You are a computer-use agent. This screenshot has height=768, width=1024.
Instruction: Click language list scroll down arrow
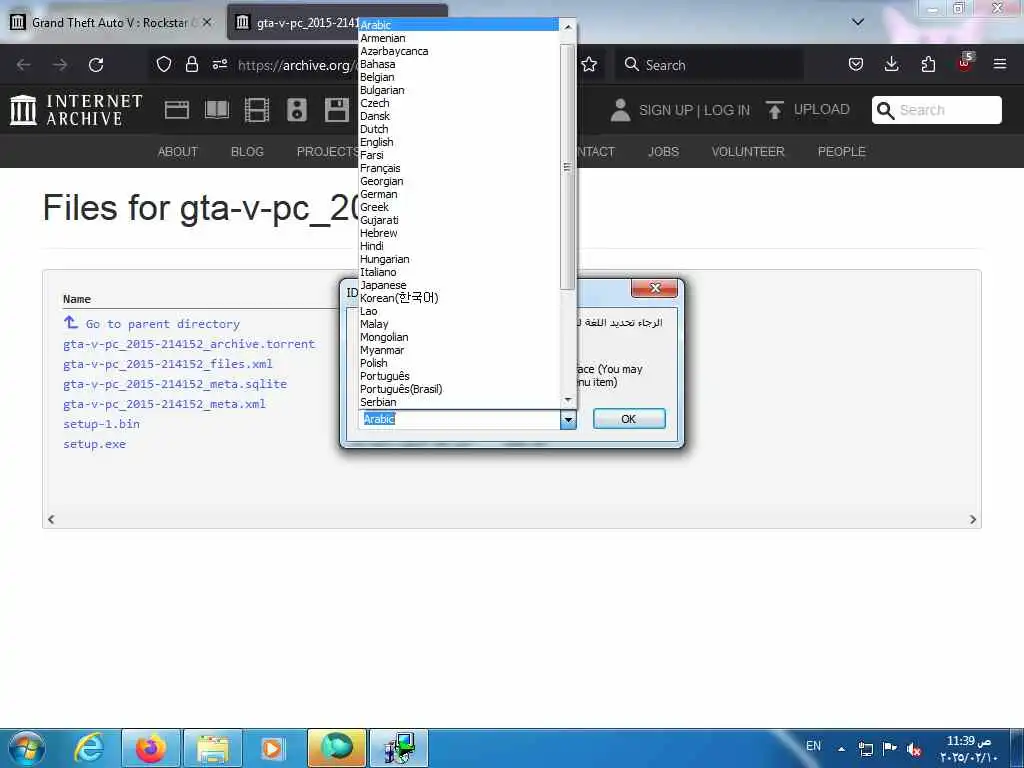click(x=568, y=400)
